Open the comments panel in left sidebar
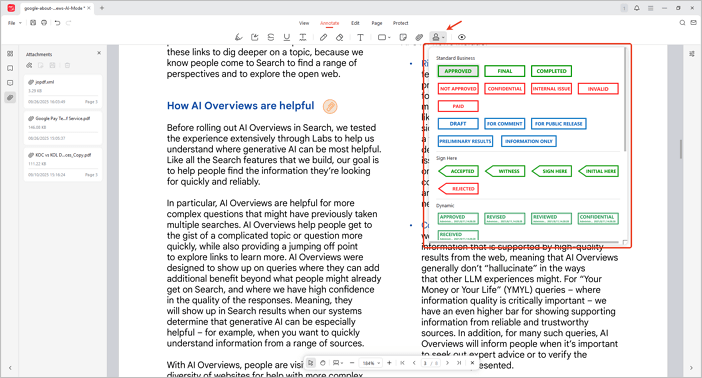The height and width of the screenshot is (378, 702). (10, 83)
